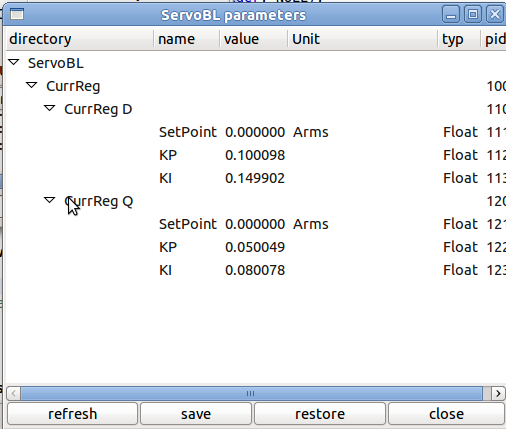Sort by the name column header
Screen dimensions: 508x429
(x=187, y=39)
